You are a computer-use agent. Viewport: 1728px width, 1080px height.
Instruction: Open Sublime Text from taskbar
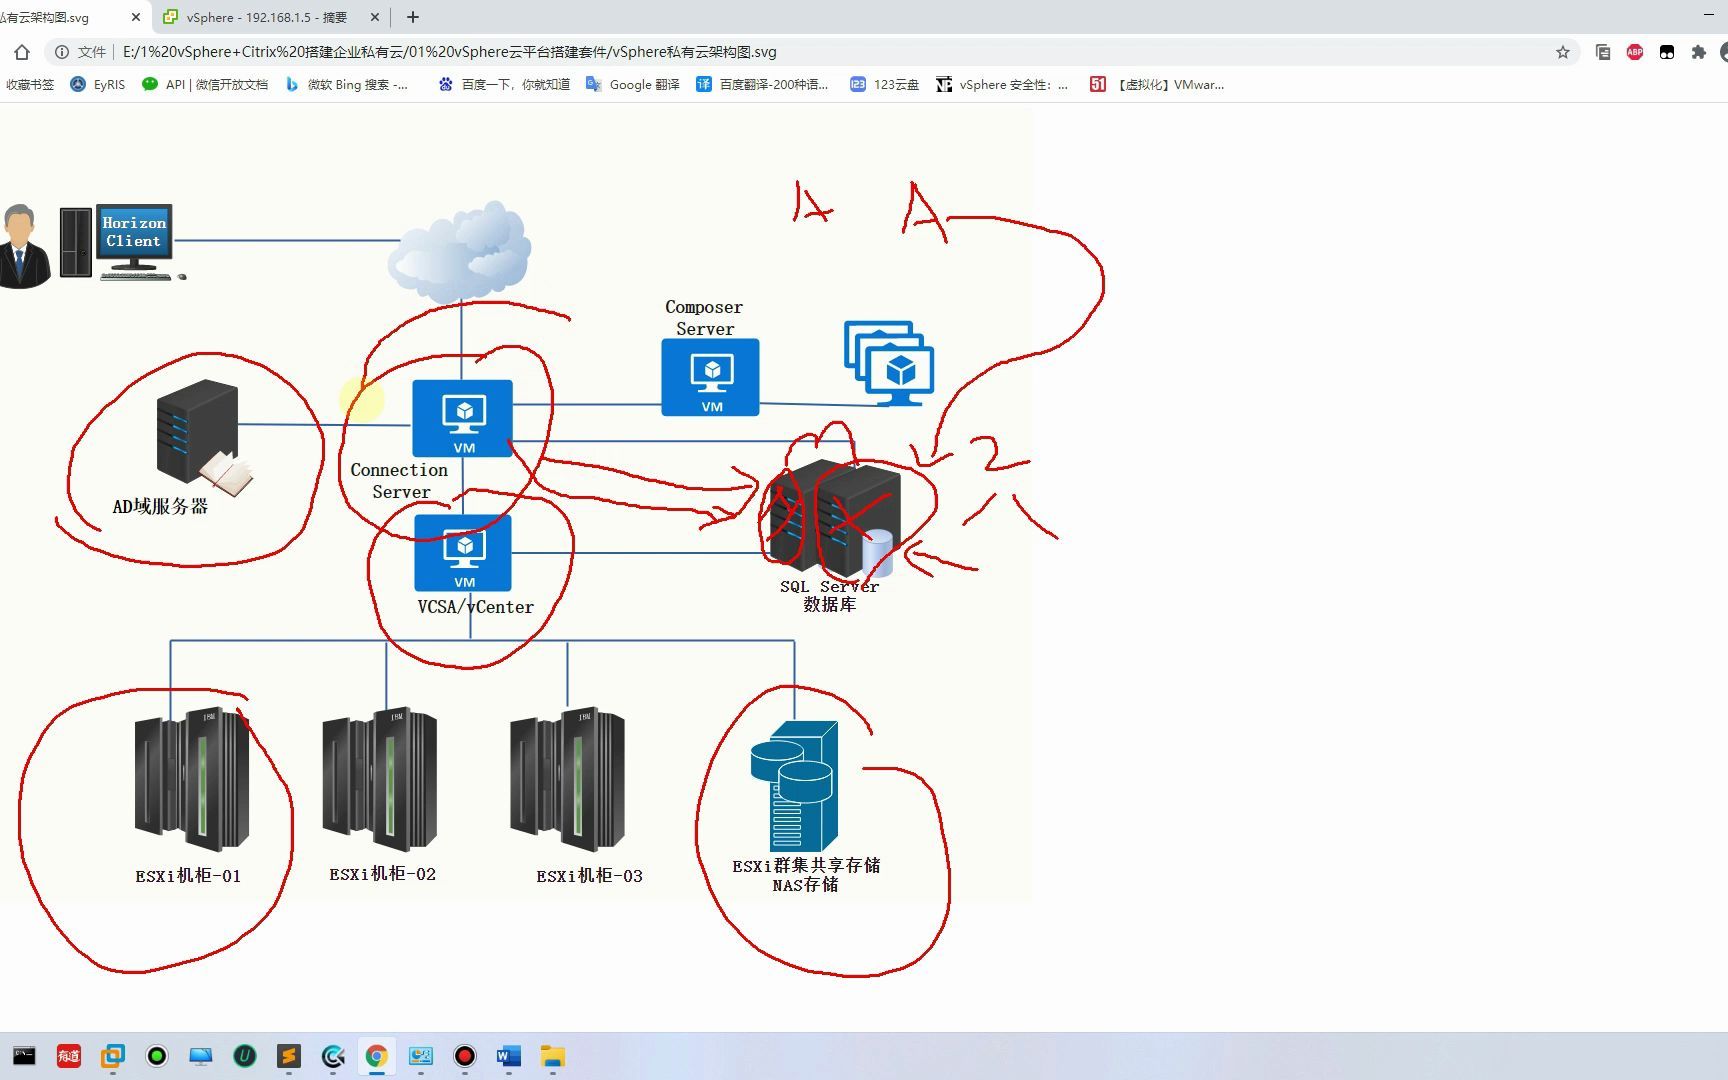tap(289, 1056)
